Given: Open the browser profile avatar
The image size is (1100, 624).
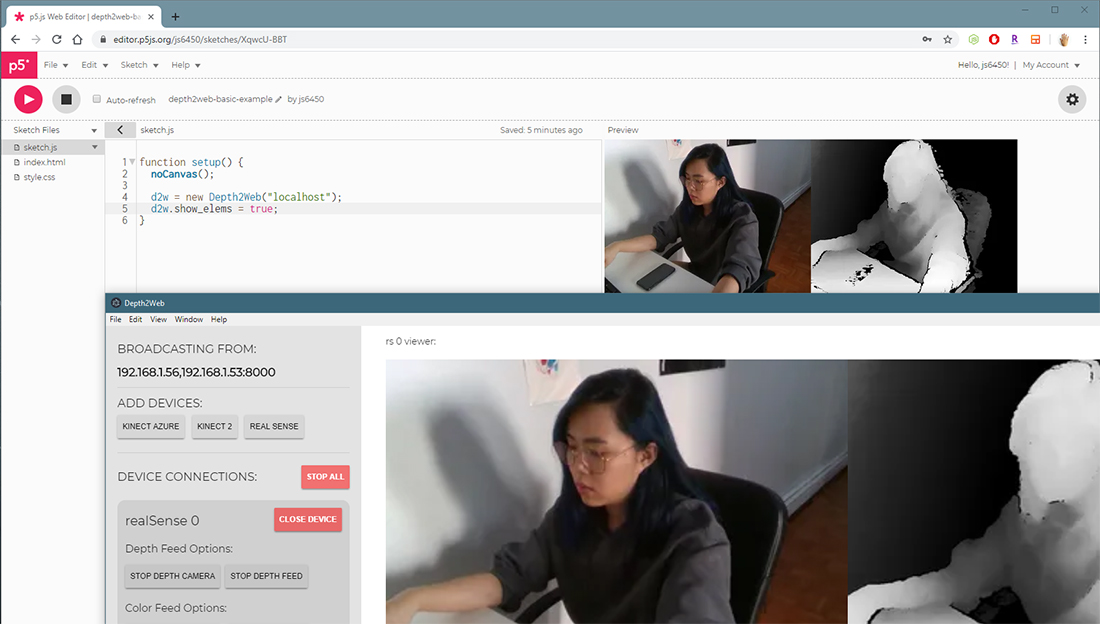Looking at the screenshot, I should [x=1064, y=39].
